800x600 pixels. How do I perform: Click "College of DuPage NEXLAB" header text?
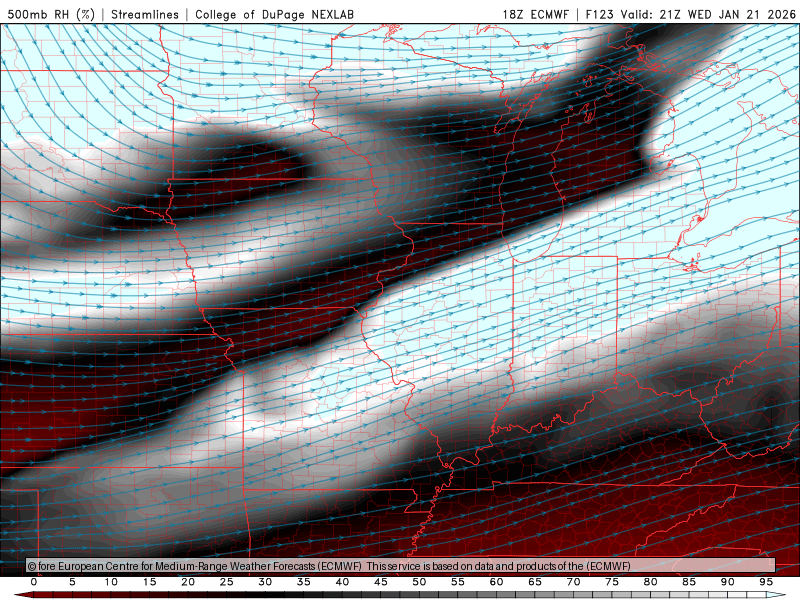(x=274, y=14)
